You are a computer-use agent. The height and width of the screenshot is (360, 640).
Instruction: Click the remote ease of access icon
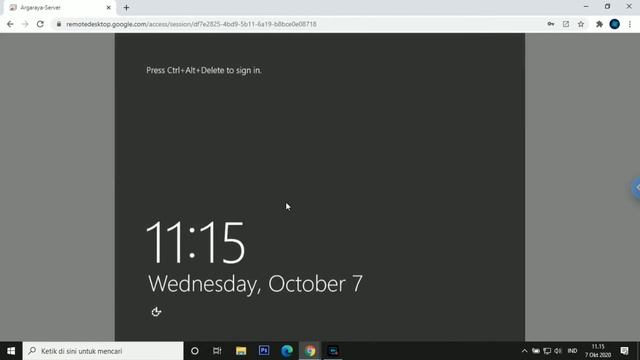[x=156, y=312]
